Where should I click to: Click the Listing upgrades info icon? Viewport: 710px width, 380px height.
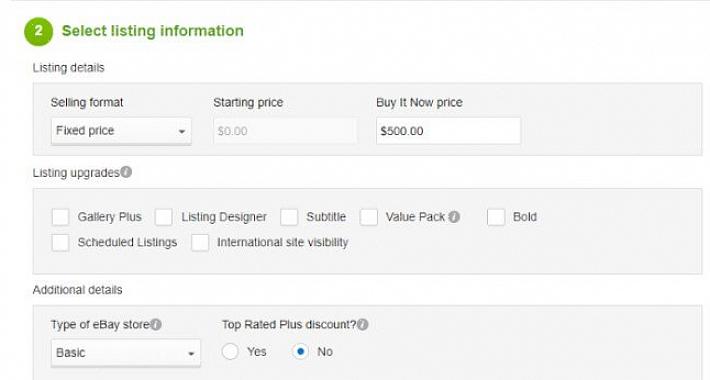(x=126, y=172)
